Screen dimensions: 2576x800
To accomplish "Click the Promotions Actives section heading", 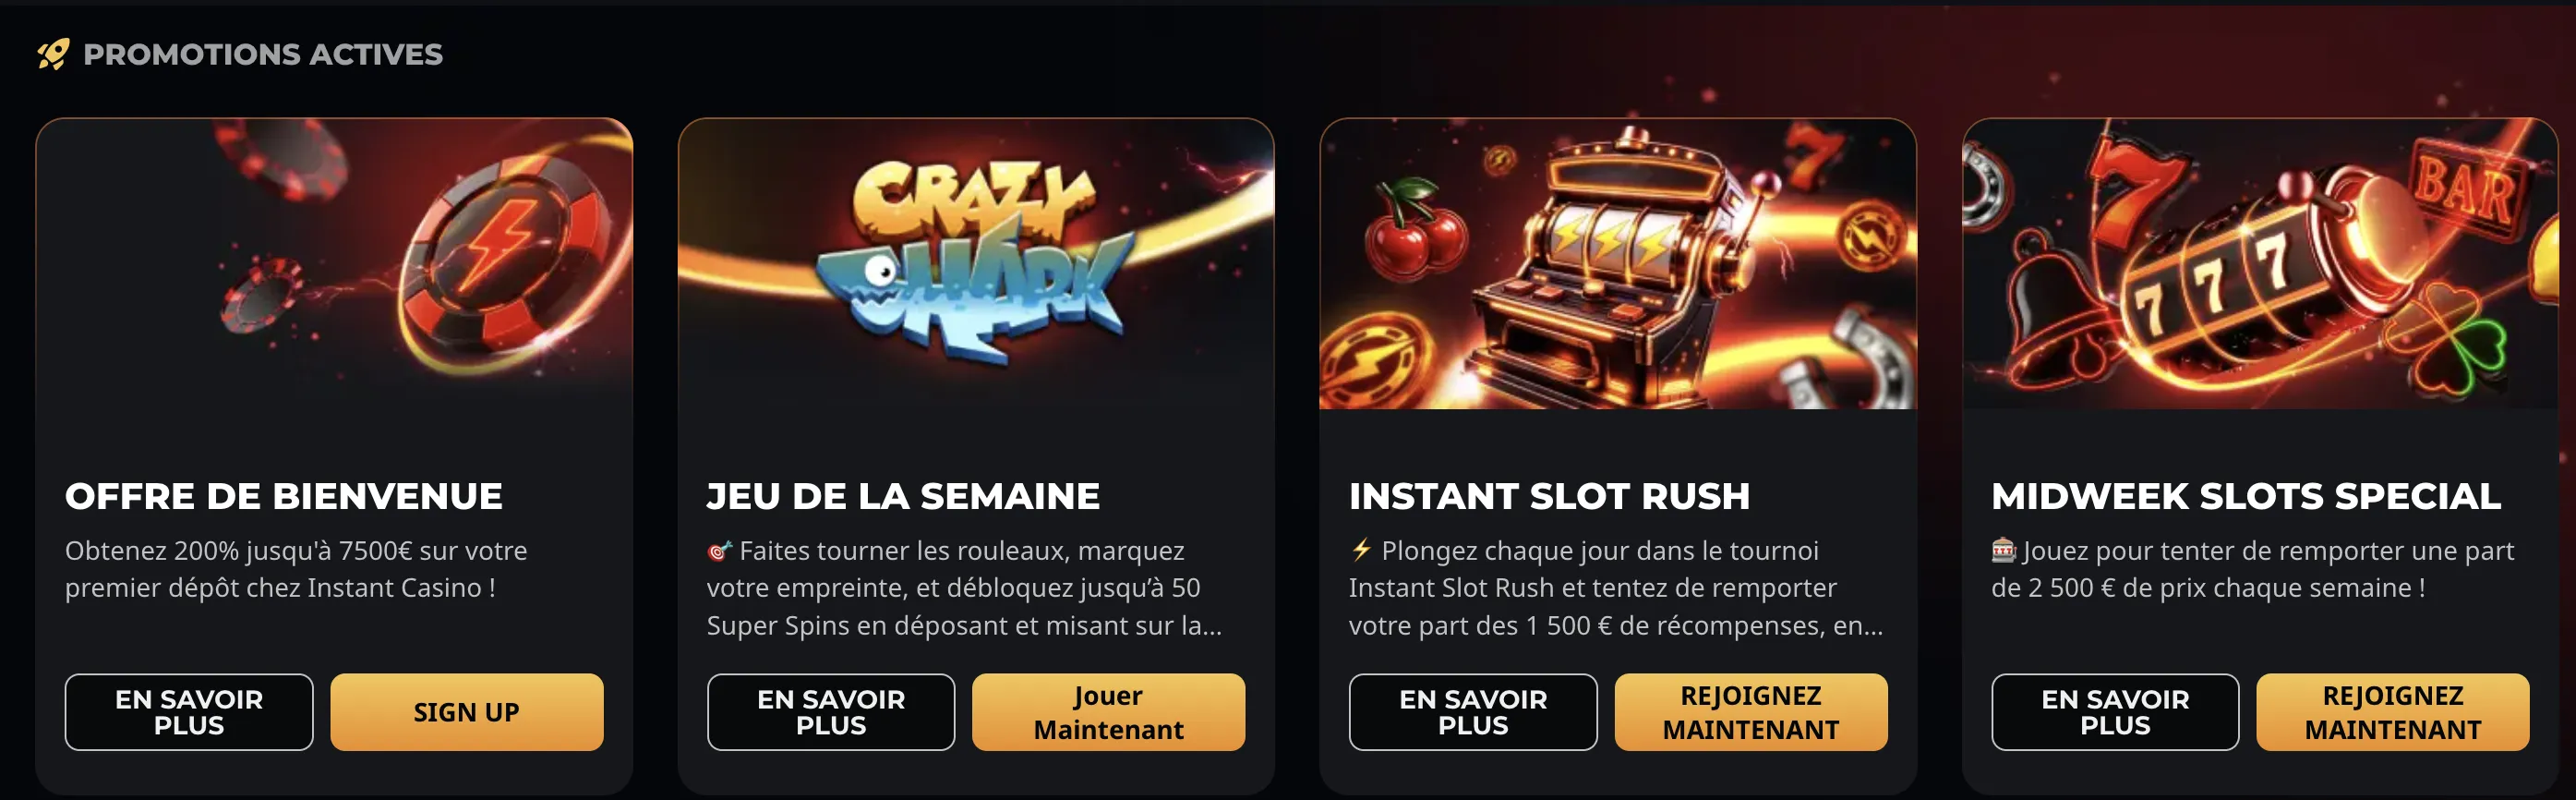I will [263, 54].
